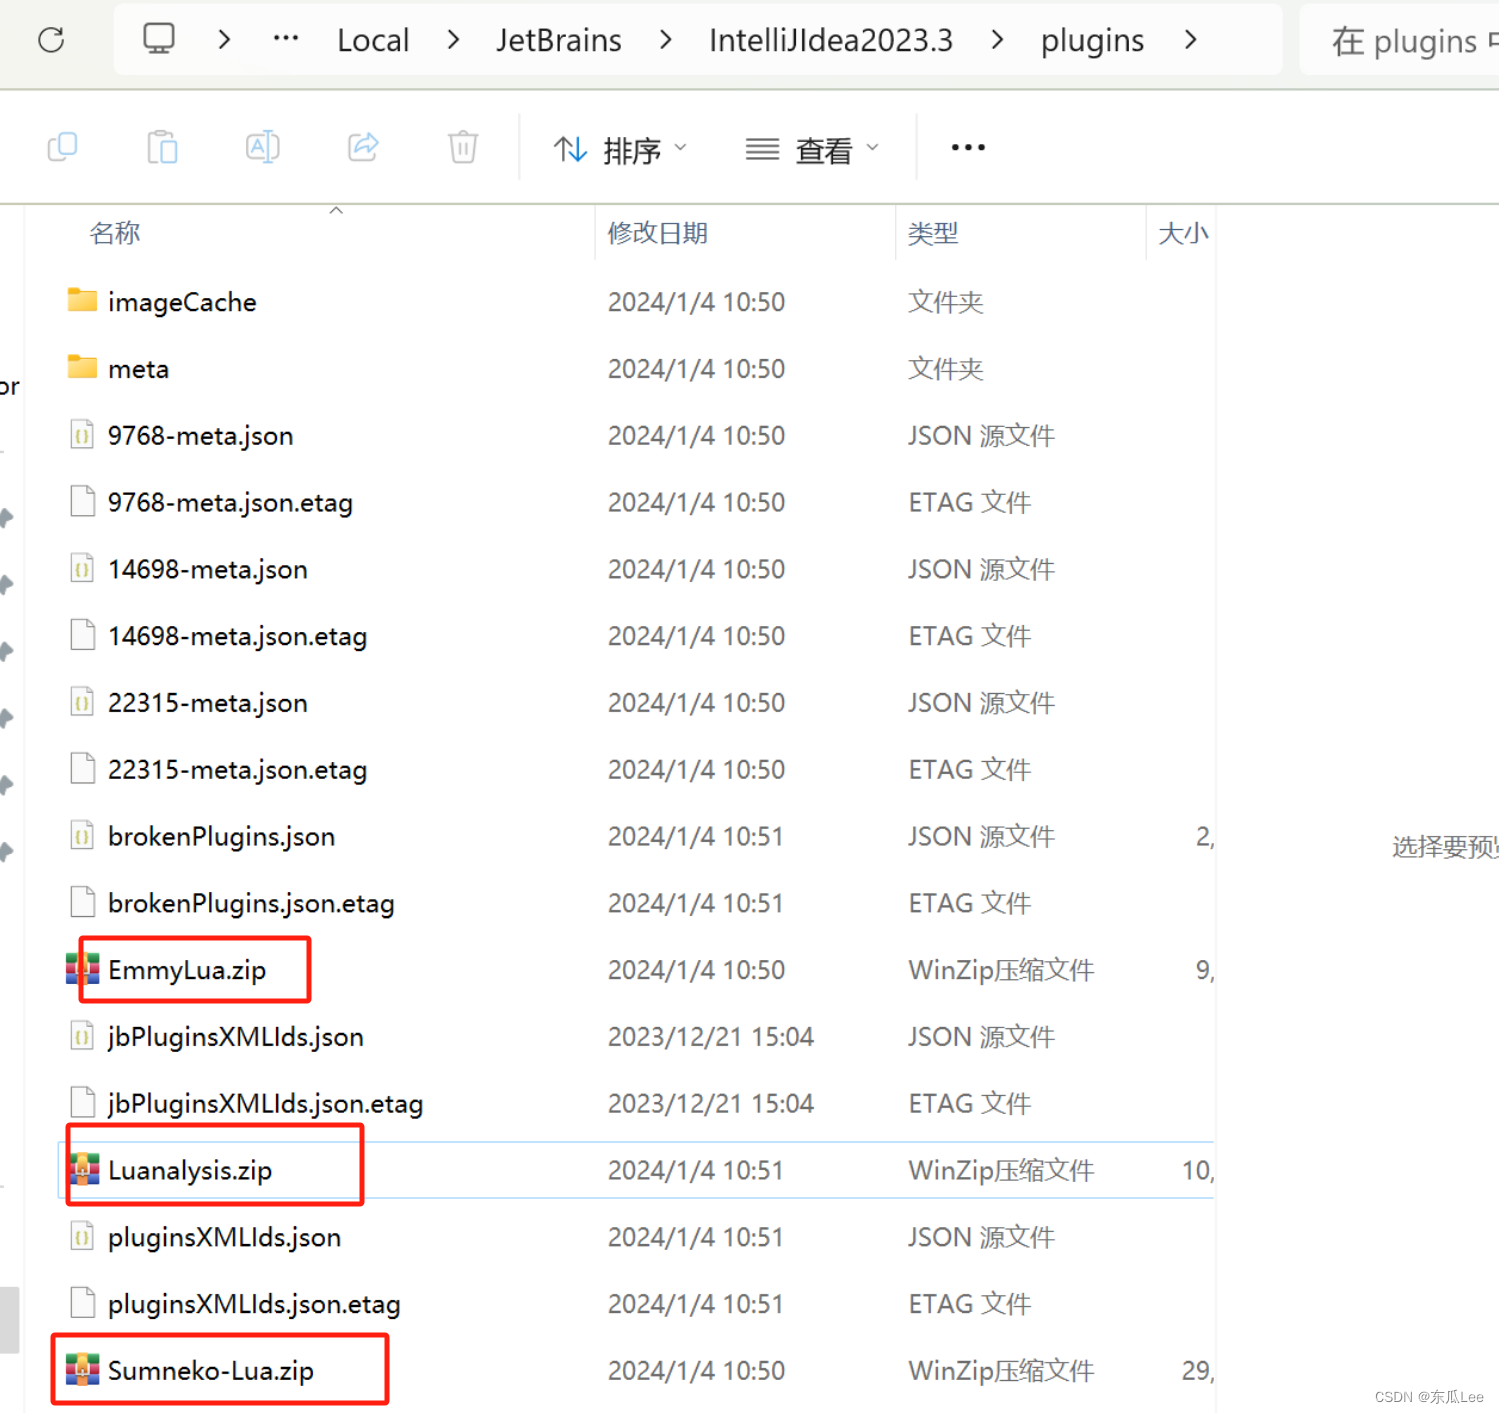Select file name 22315-meta.json
1499x1413 pixels.
coord(207,703)
